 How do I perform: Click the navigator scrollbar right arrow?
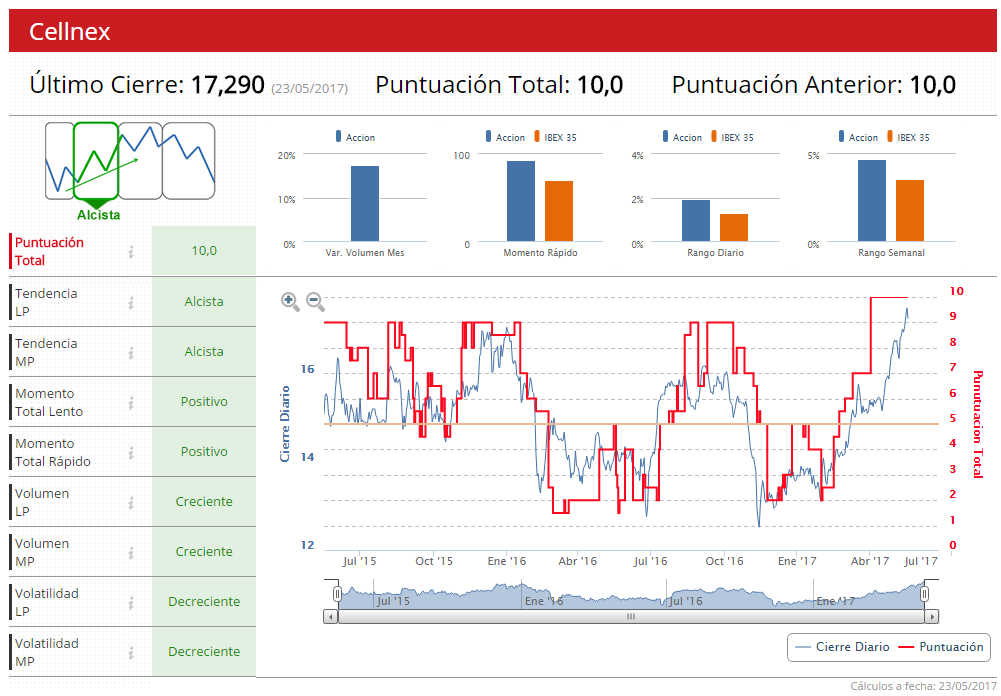pyautogui.click(x=931, y=616)
